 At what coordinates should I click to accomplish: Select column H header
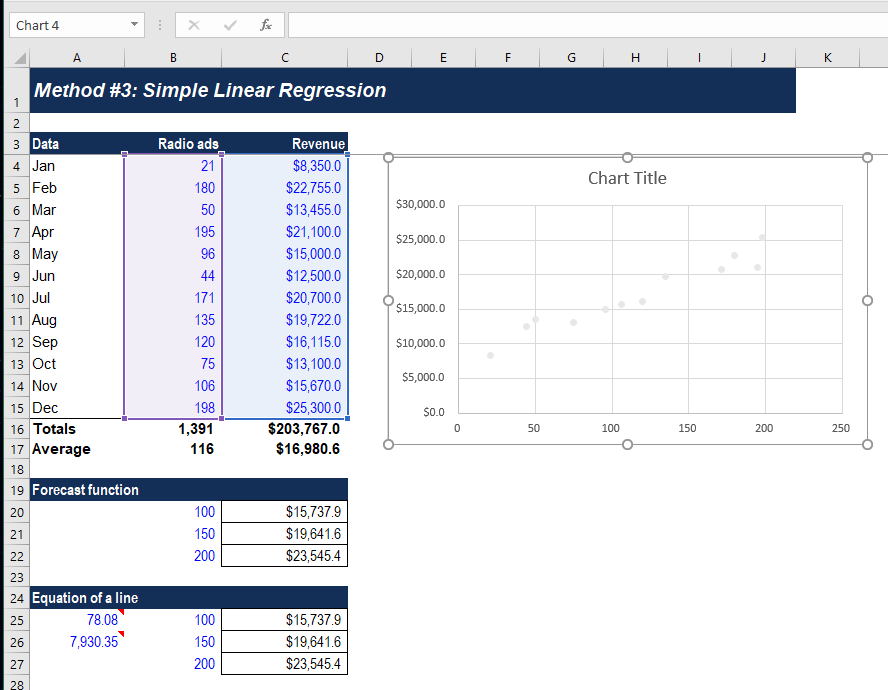(x=635, y=57)
